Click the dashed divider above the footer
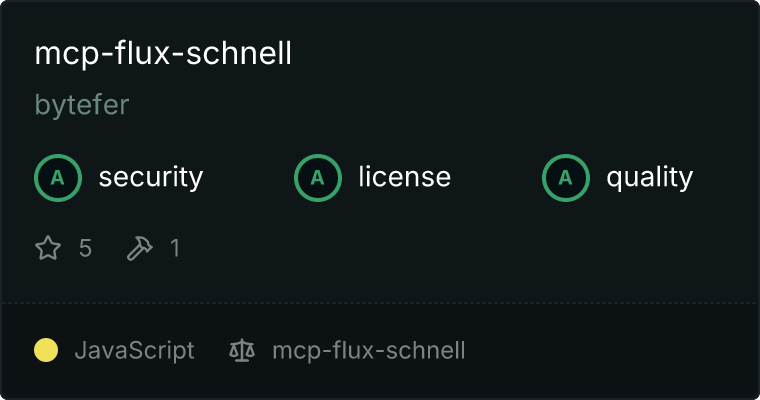Image resolution: width=760 pixels, height=400 pixels. (380, 303)
